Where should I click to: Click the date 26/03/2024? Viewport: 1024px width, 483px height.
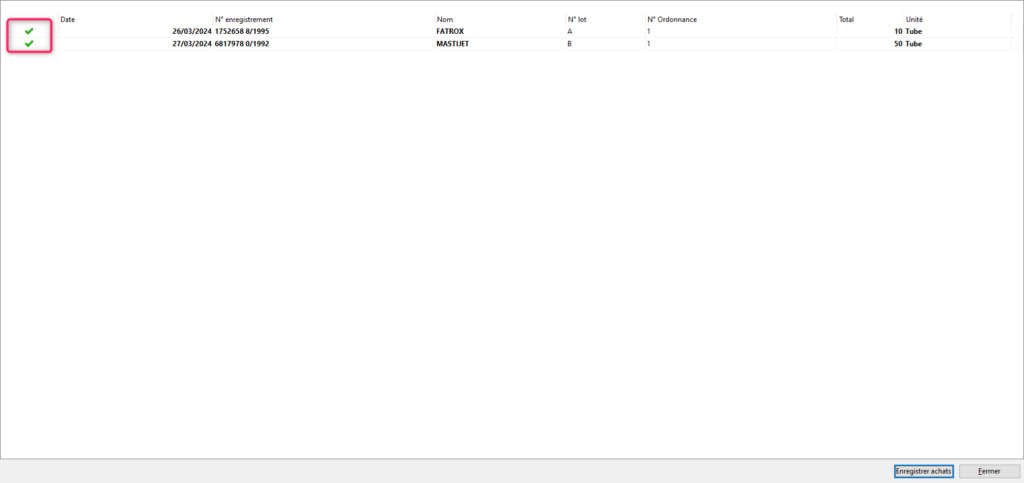pos(191,32)
